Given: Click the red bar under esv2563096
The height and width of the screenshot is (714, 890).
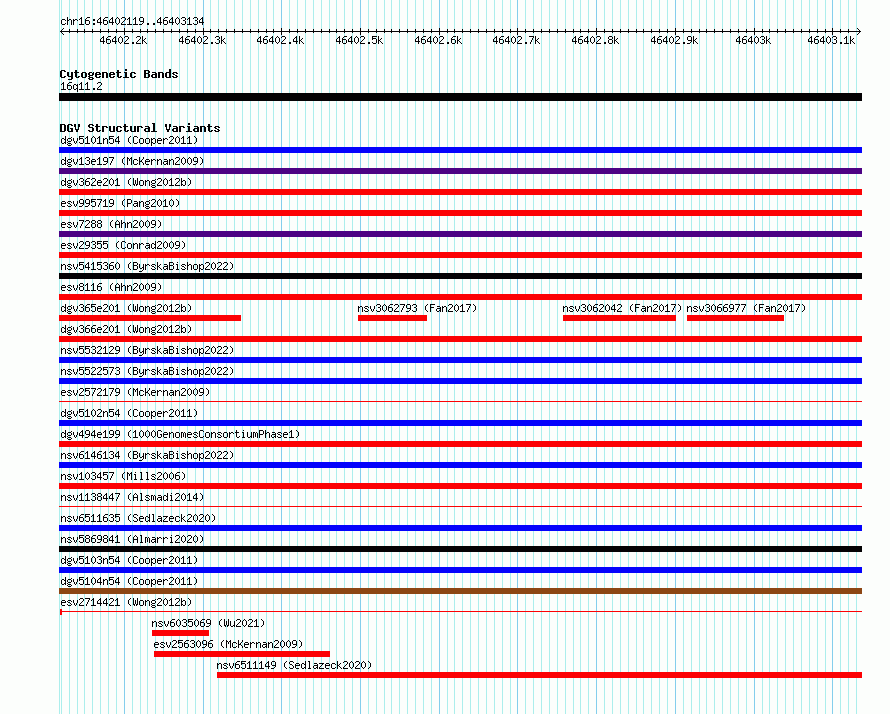Looking at the screenshot, I should (x=242, y=654).
